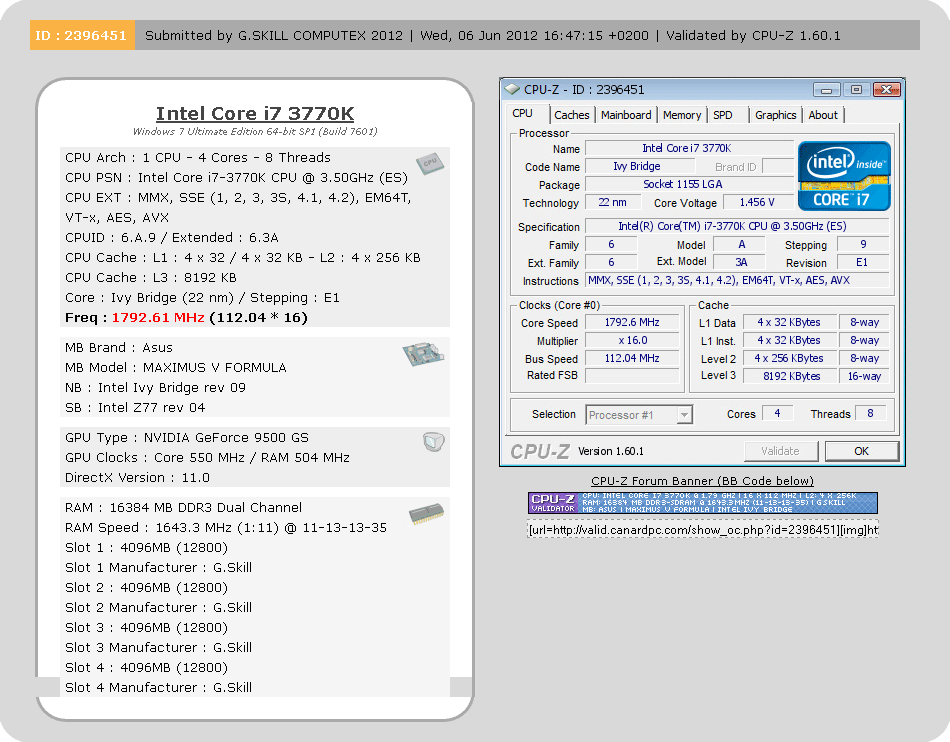
Task: Click the GPU Type : NVIDIA GeForce 9500 GS line
Action: click(x=187, y=438)
